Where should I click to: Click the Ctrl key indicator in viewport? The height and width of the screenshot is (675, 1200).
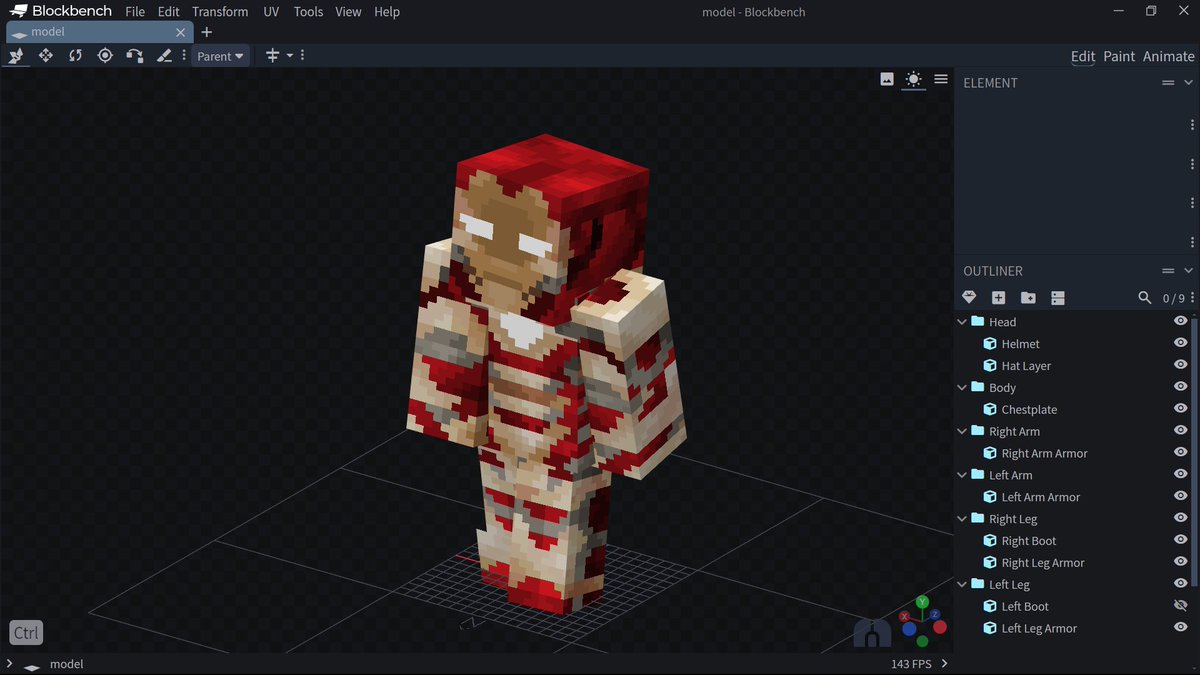[x=26, y=633]
